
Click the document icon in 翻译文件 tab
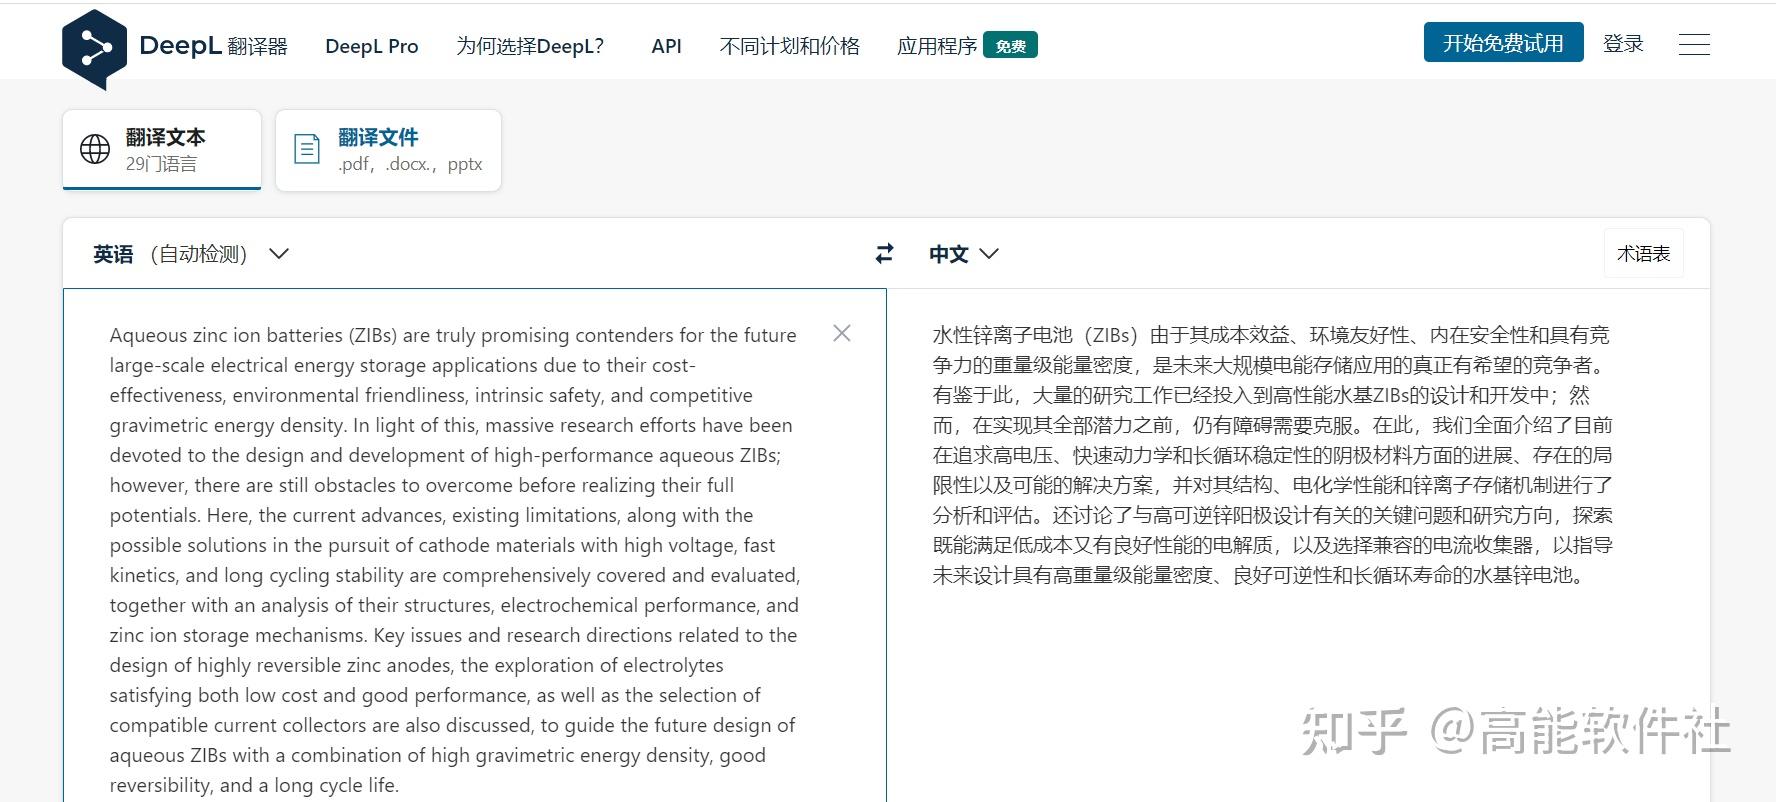click(x=307, y=149)
